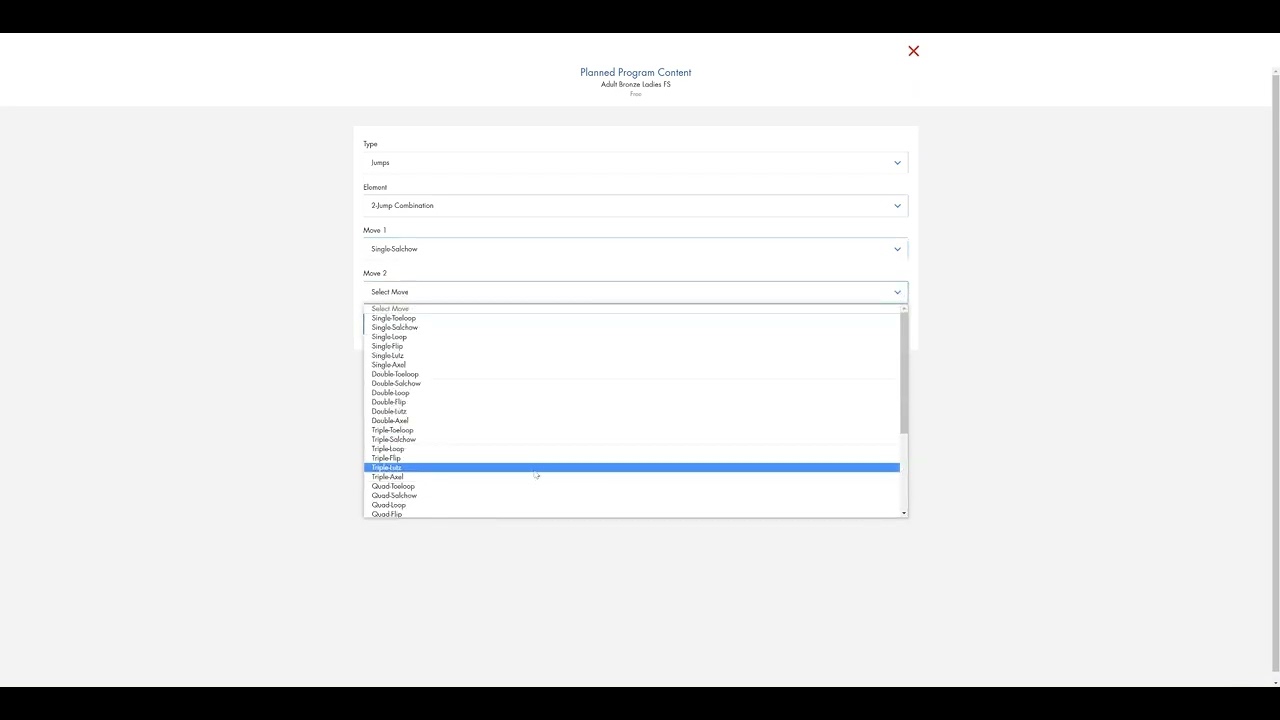Choose Triple-Salchow option
This screenshot has height=720, width=1280.
click(x=631, y=439)
